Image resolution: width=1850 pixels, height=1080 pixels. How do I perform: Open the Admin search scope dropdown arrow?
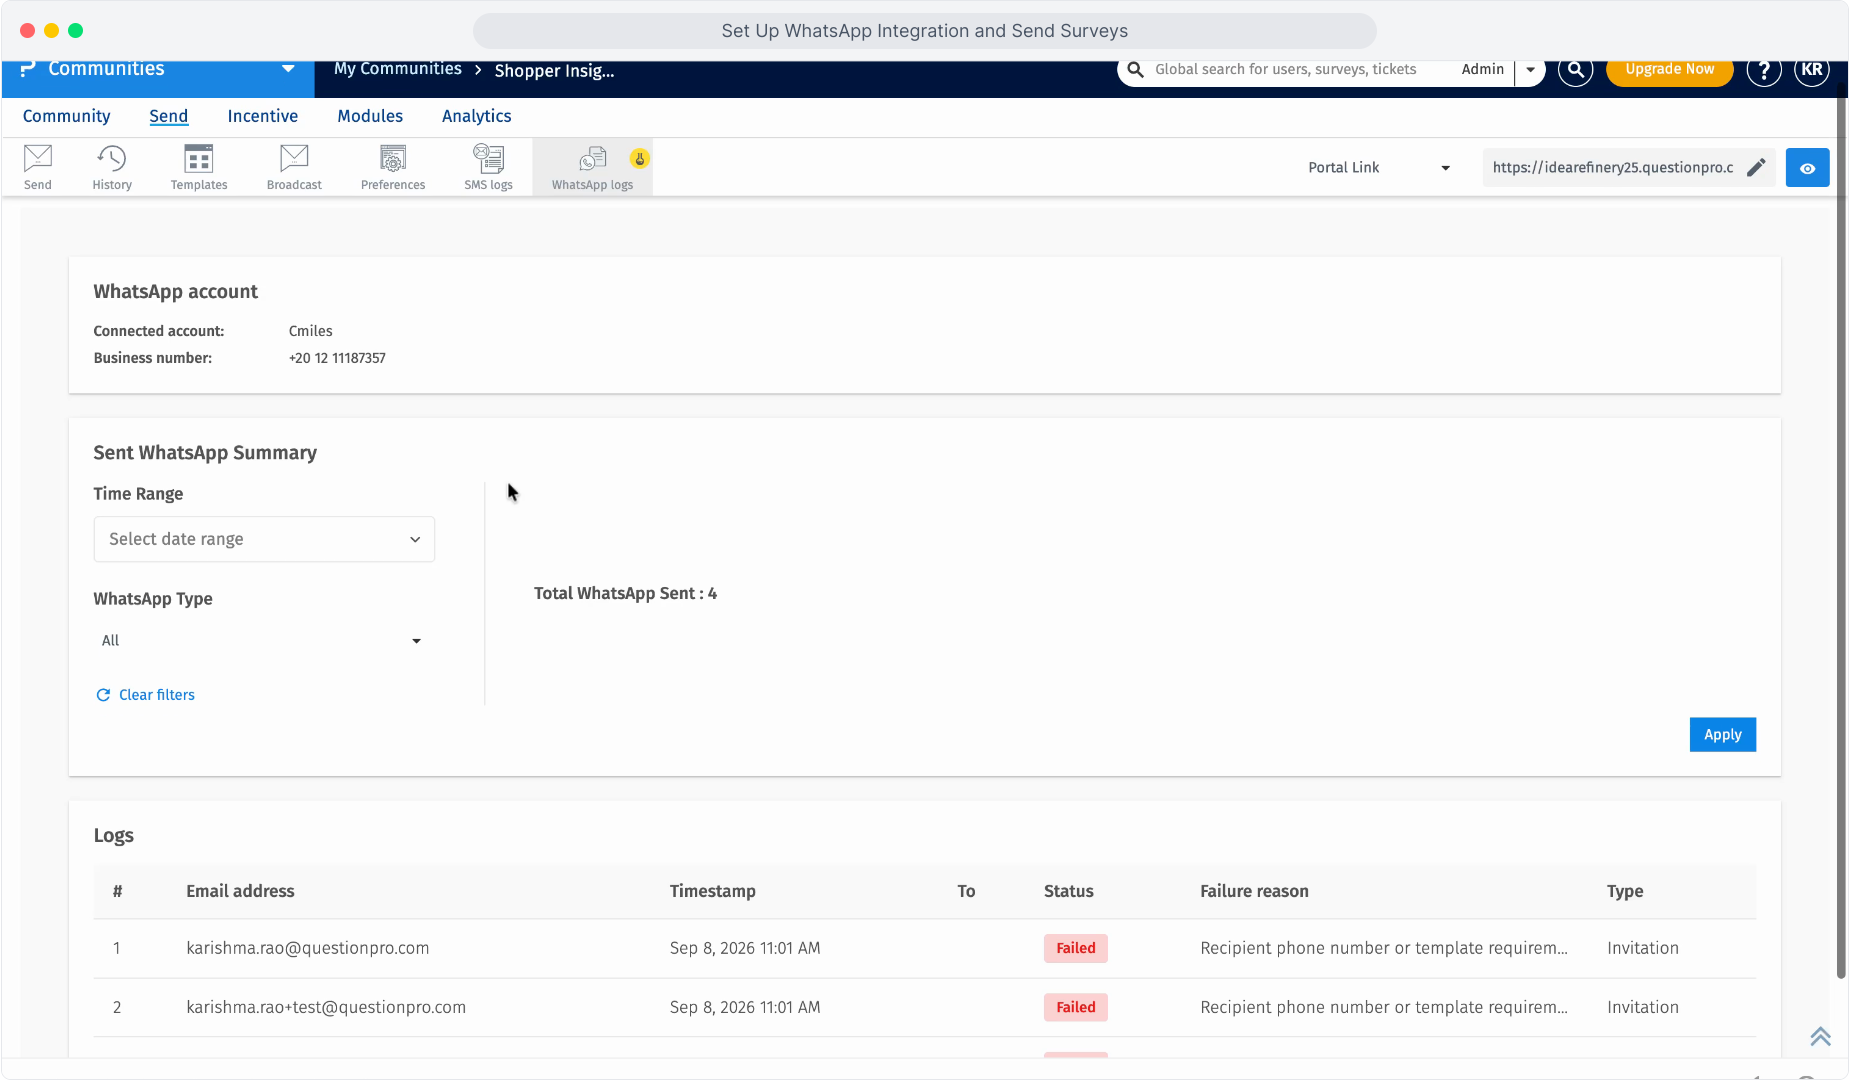(x=1530, y=70)
